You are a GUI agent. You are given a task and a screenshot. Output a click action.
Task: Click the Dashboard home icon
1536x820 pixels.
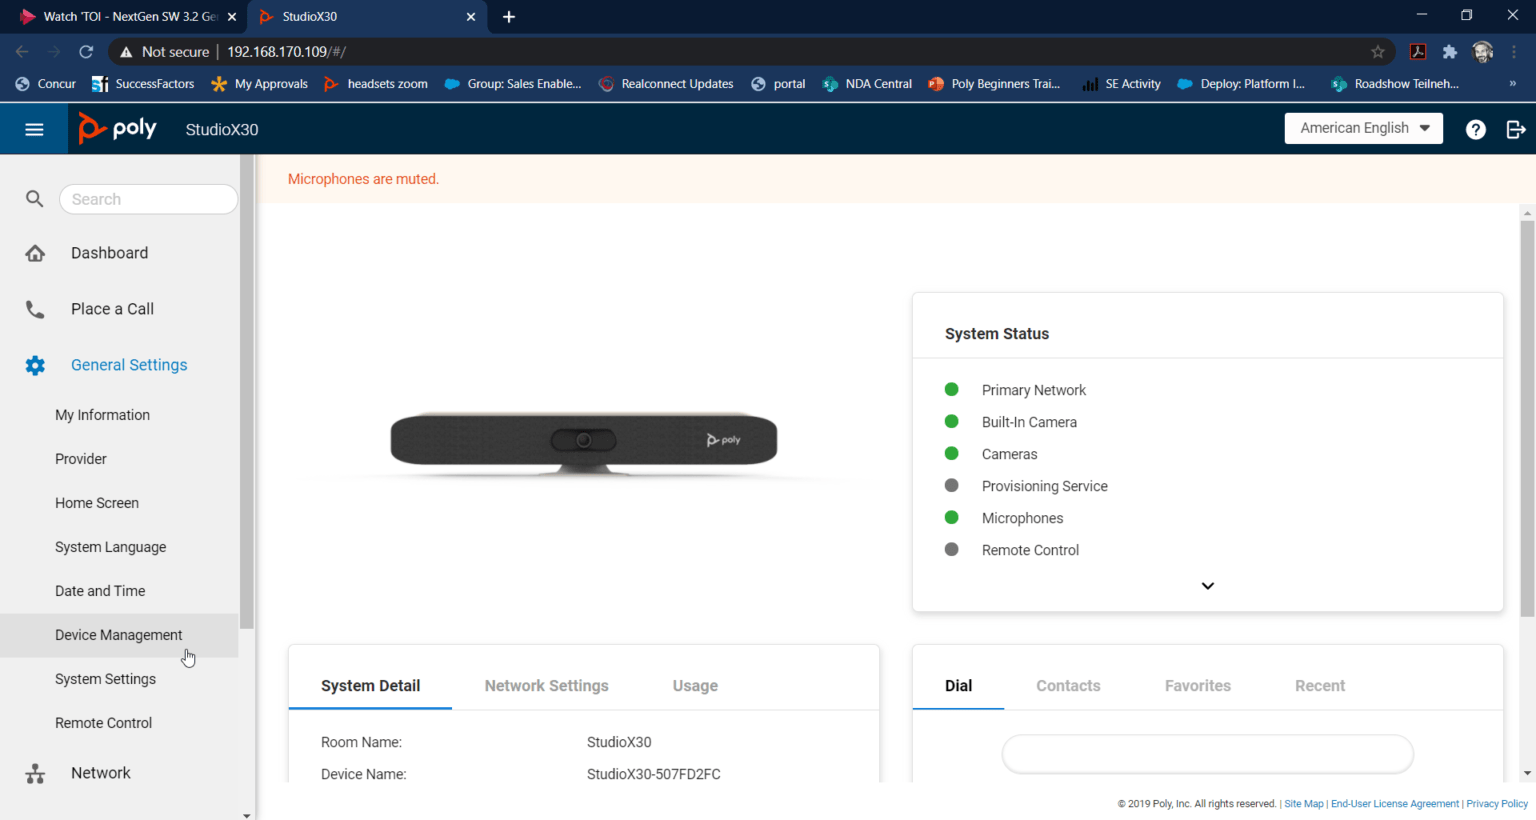(35, 253)
